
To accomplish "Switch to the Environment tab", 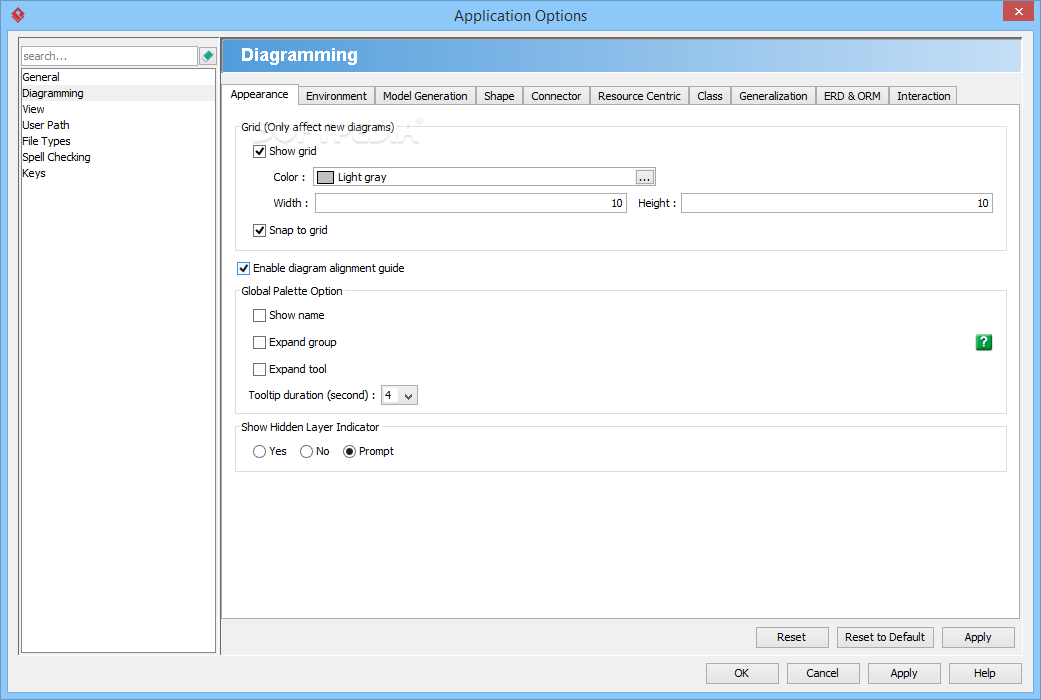I will click(x=336, y=96).
